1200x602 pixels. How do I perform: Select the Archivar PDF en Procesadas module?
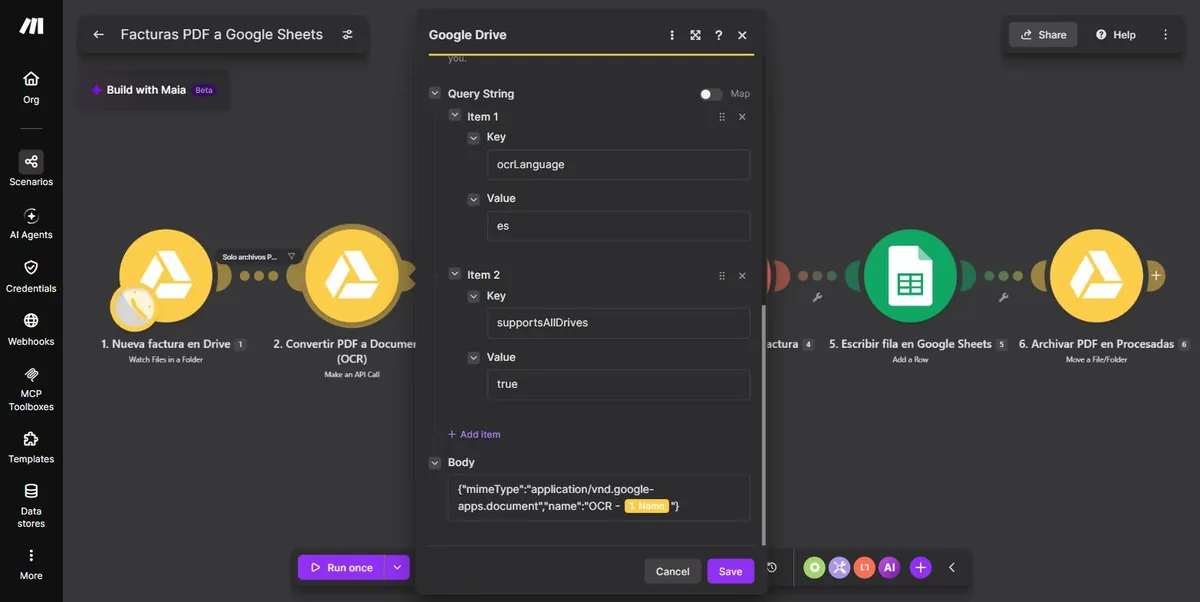point(1096,275)
